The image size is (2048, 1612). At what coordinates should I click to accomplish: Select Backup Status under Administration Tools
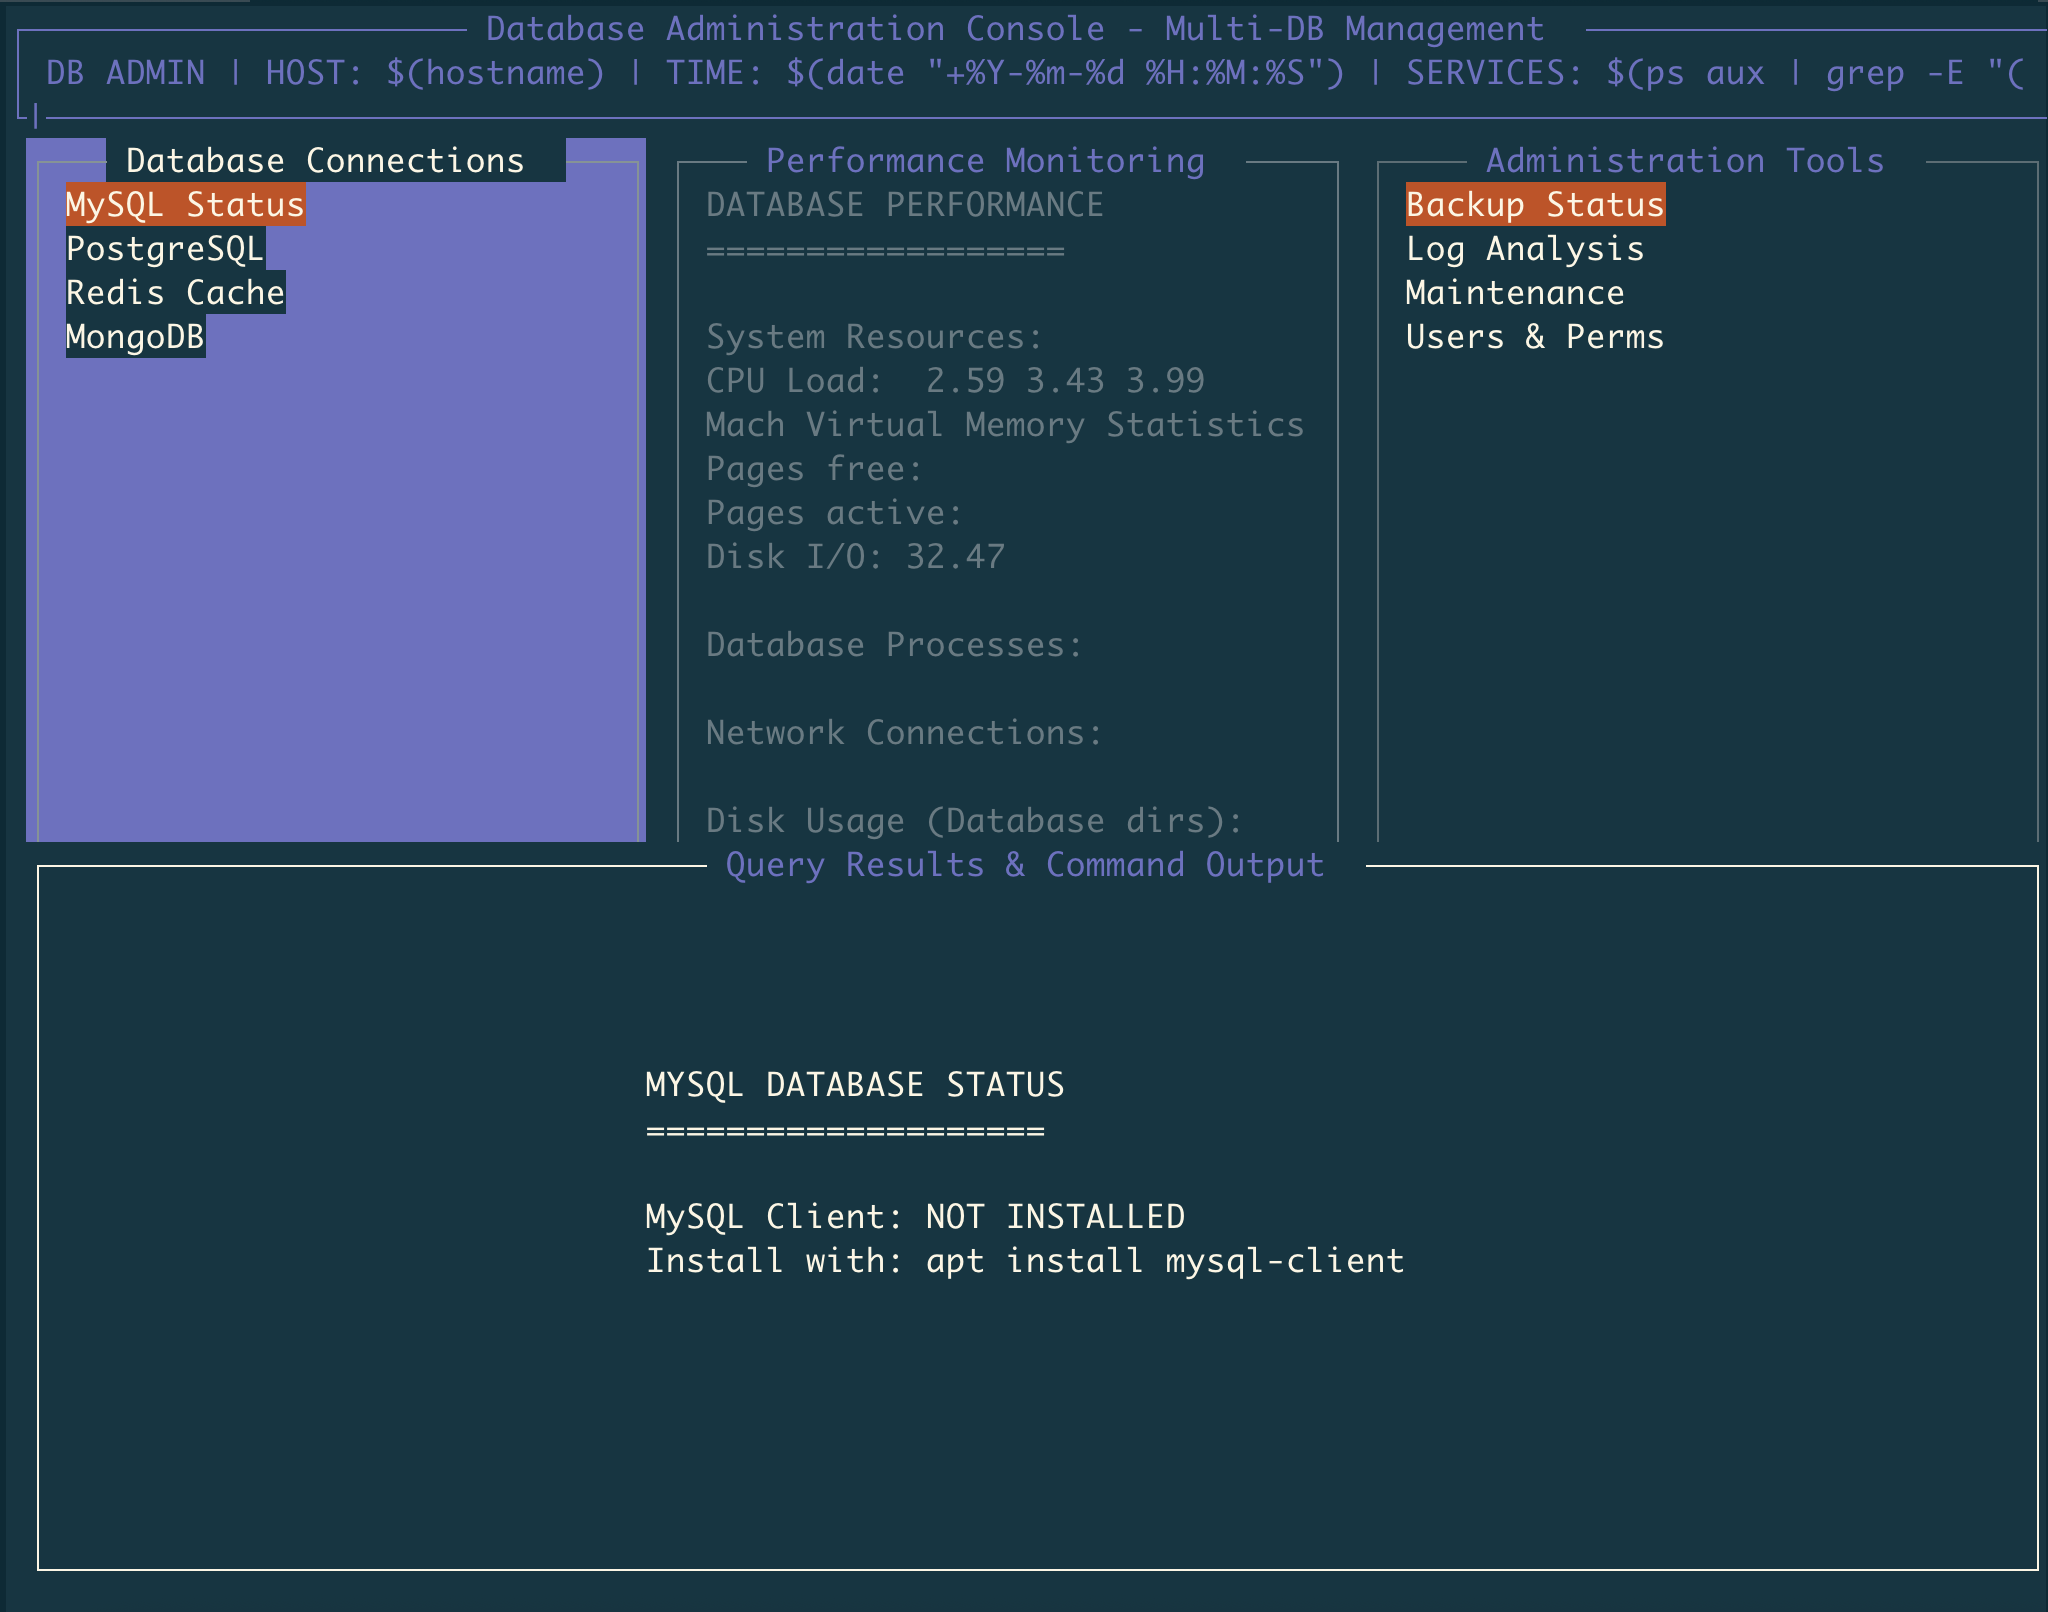[x=1535, y=204]
